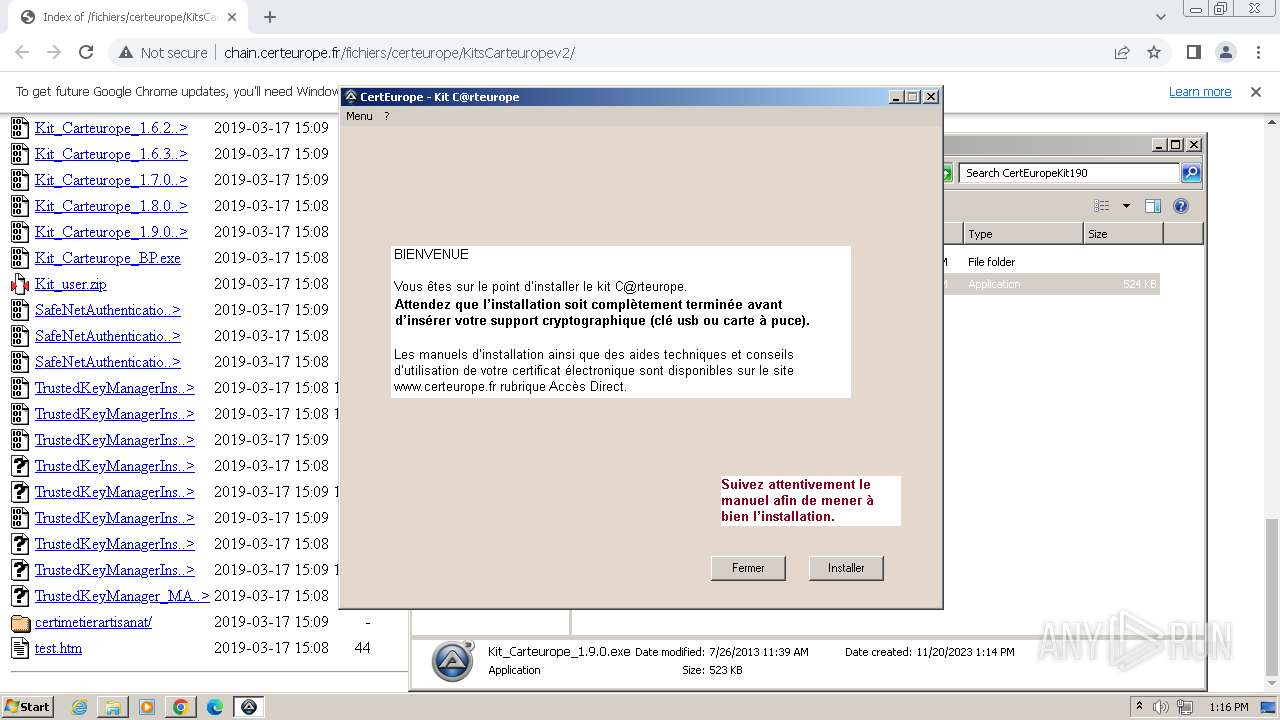Click the Search CertEuropeKit190 field in Explorer
The image size is (1280, 720).
coord(1069,173)
